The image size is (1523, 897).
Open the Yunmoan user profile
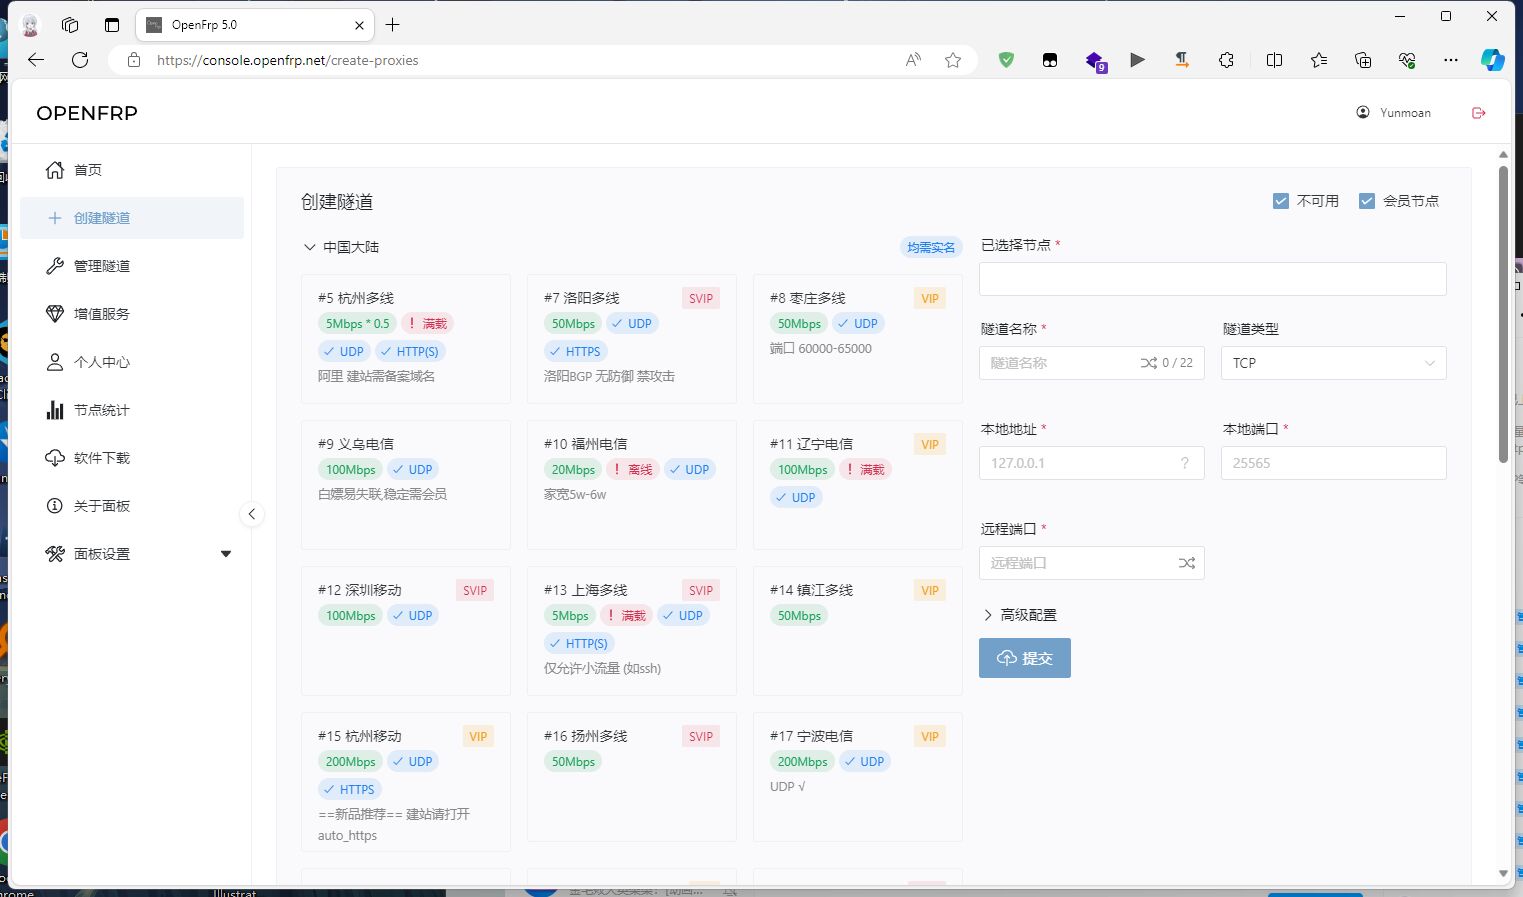pyautogui.click(x=1393, y=113)
